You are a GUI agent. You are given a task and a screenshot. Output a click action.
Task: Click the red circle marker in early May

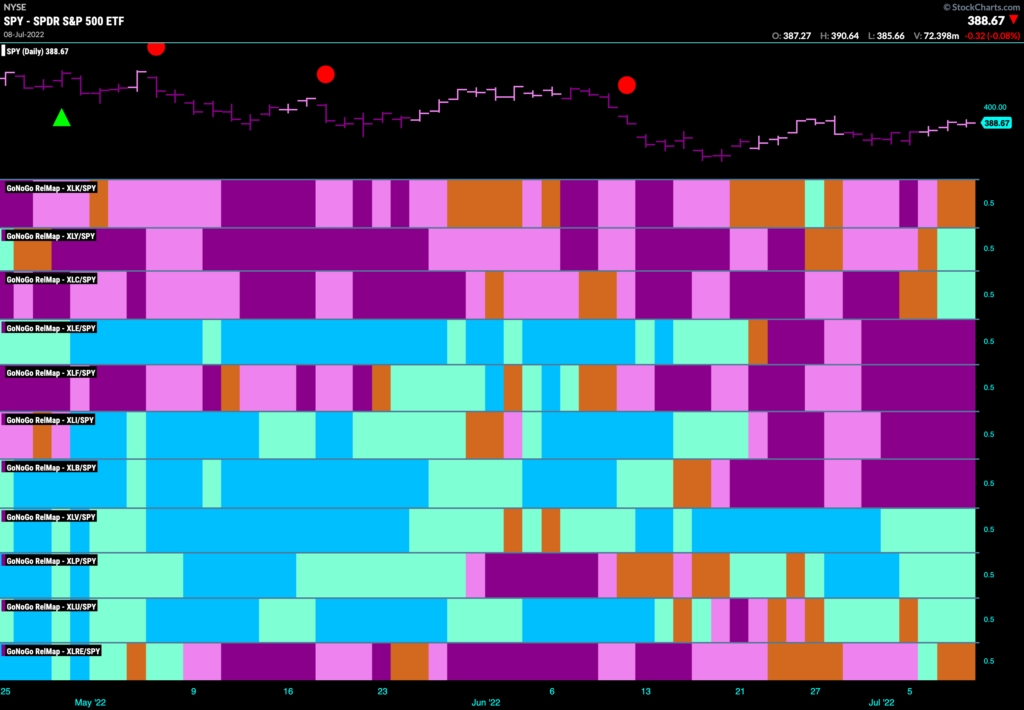point(156,48)
